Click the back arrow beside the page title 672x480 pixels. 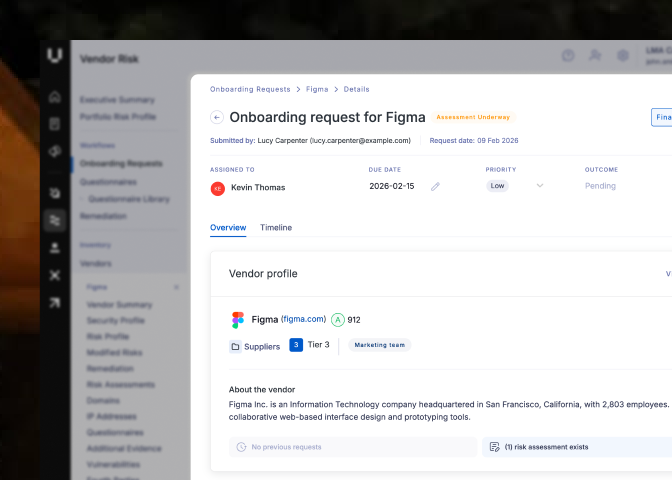[x=217, y=117]
